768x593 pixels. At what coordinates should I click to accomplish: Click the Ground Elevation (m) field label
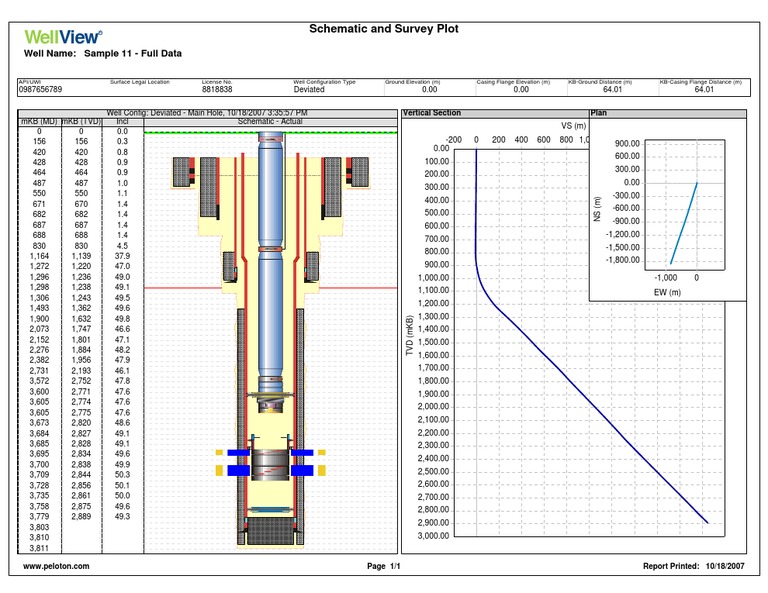tap(412, 82)
